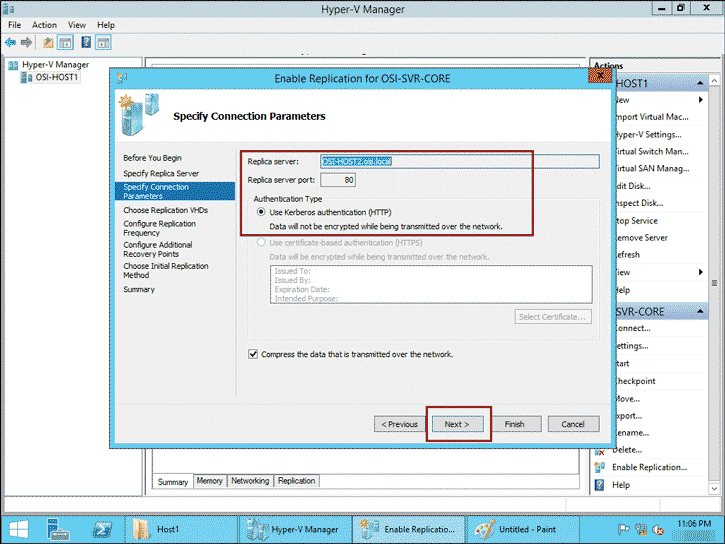Open the File menu

click(14, 25)
